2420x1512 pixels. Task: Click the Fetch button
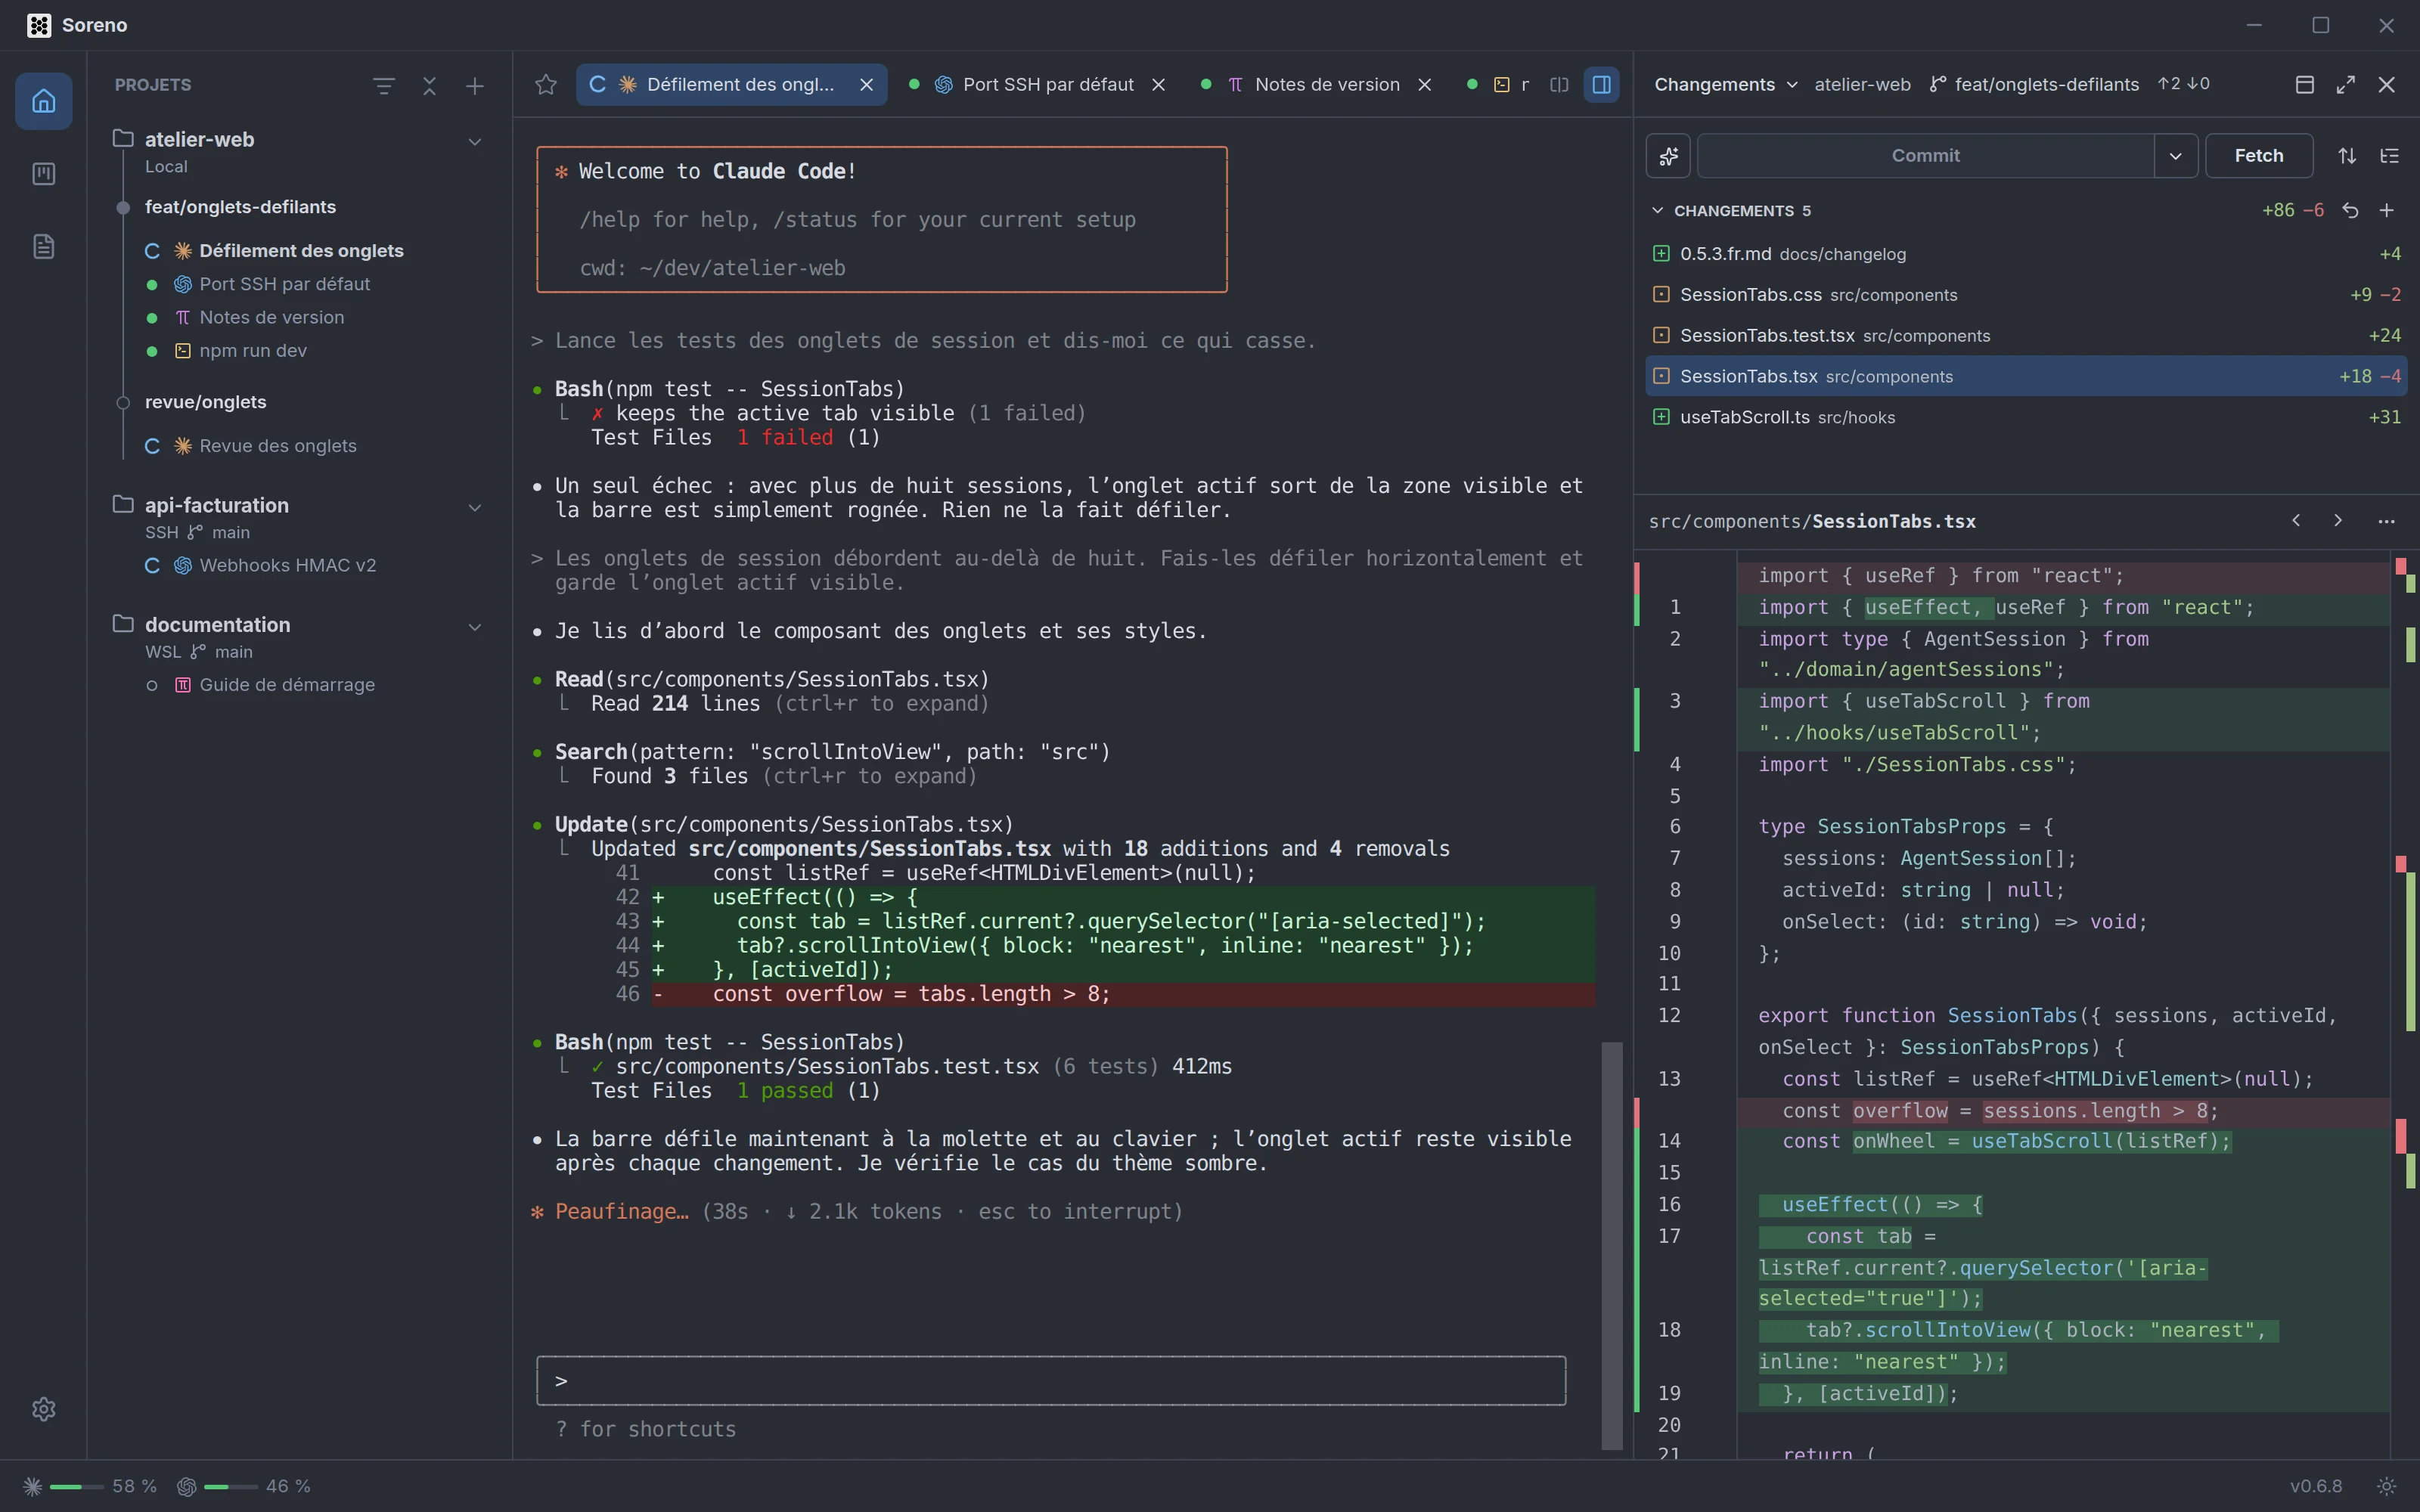click(2259, 156)
